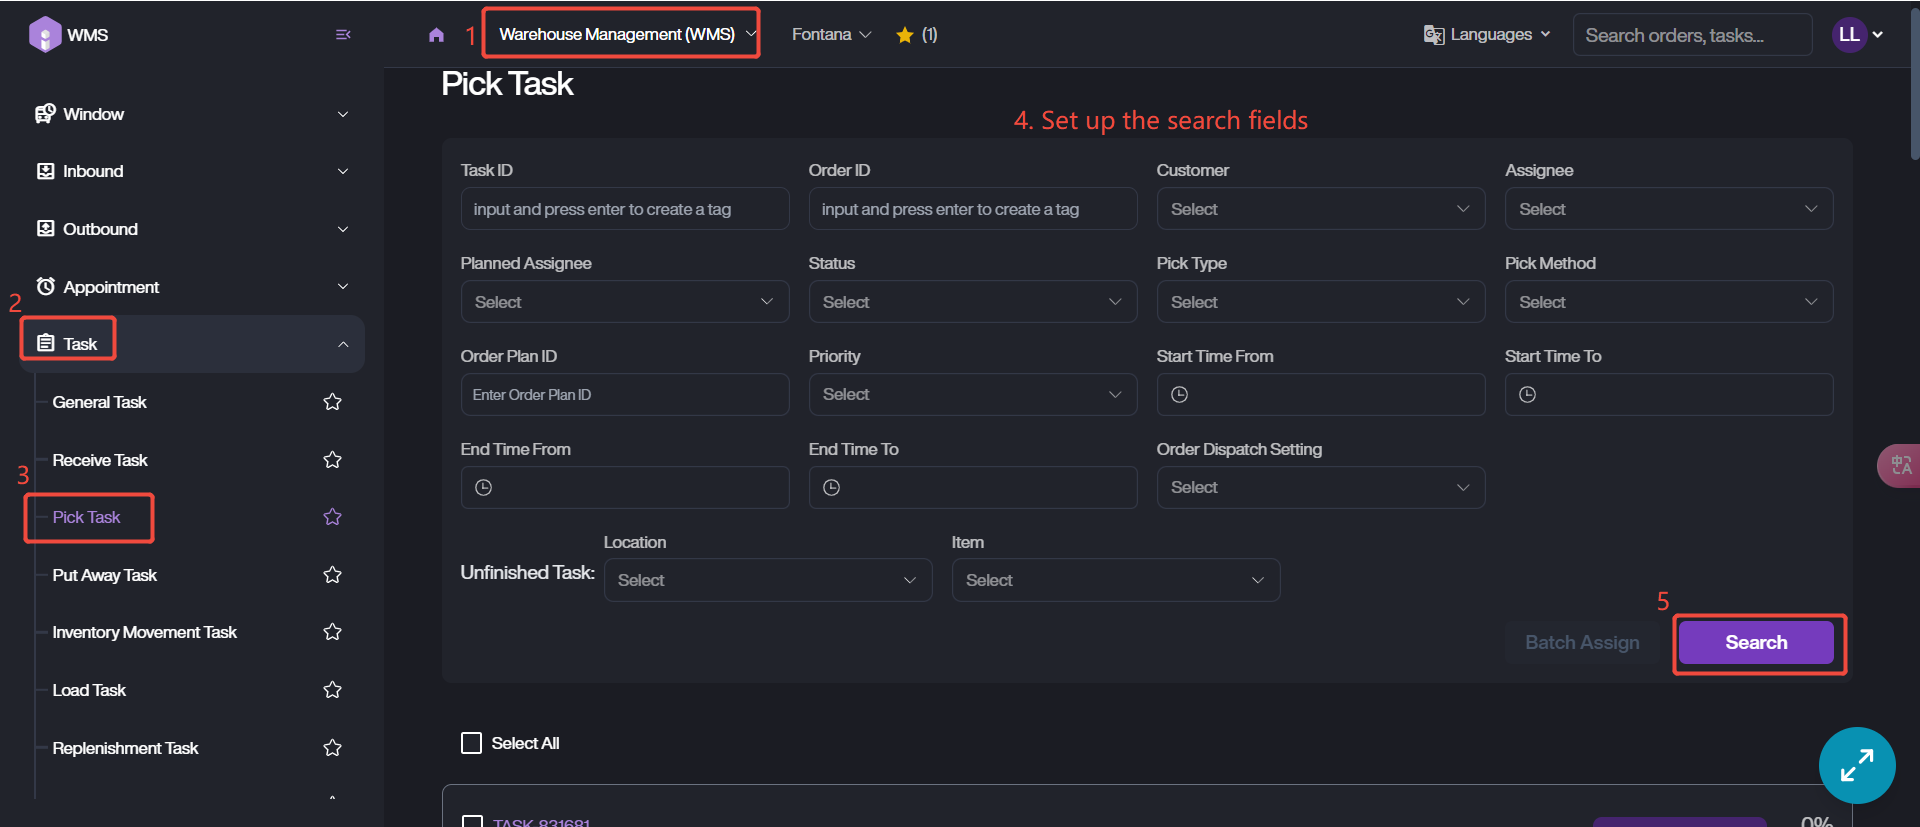Toggle the Receive Task favorite star
This screenshot has height=827, width=1920.
[x=333, y=460]
